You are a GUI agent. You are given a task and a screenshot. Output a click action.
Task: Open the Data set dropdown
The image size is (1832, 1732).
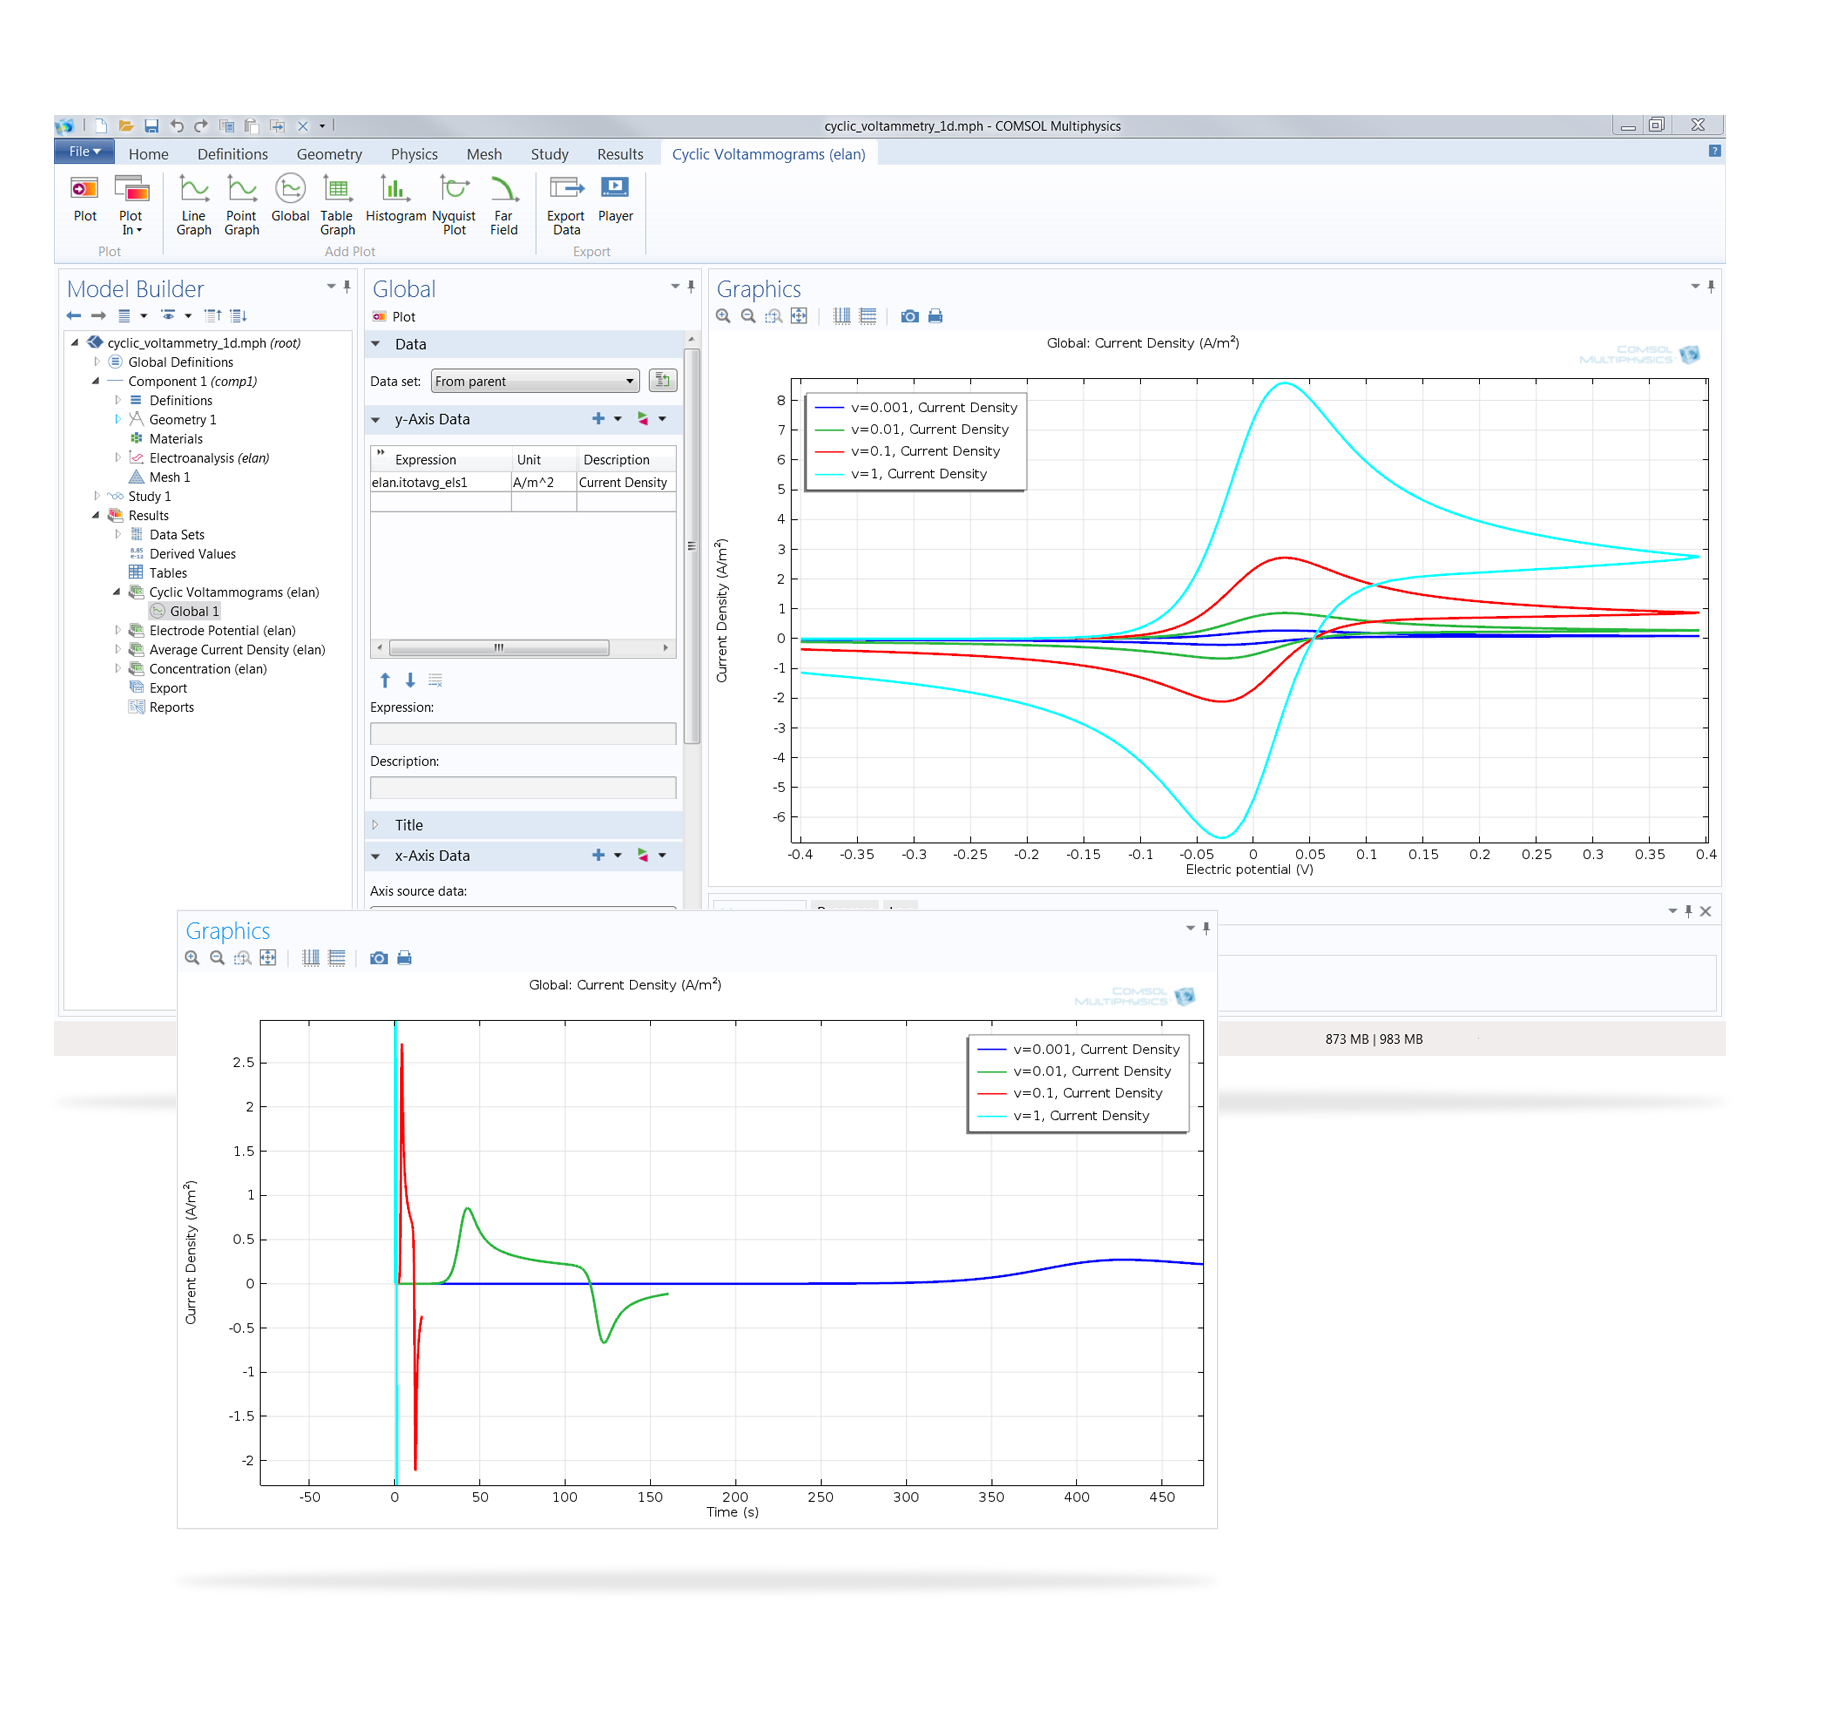tap(535, 381)
